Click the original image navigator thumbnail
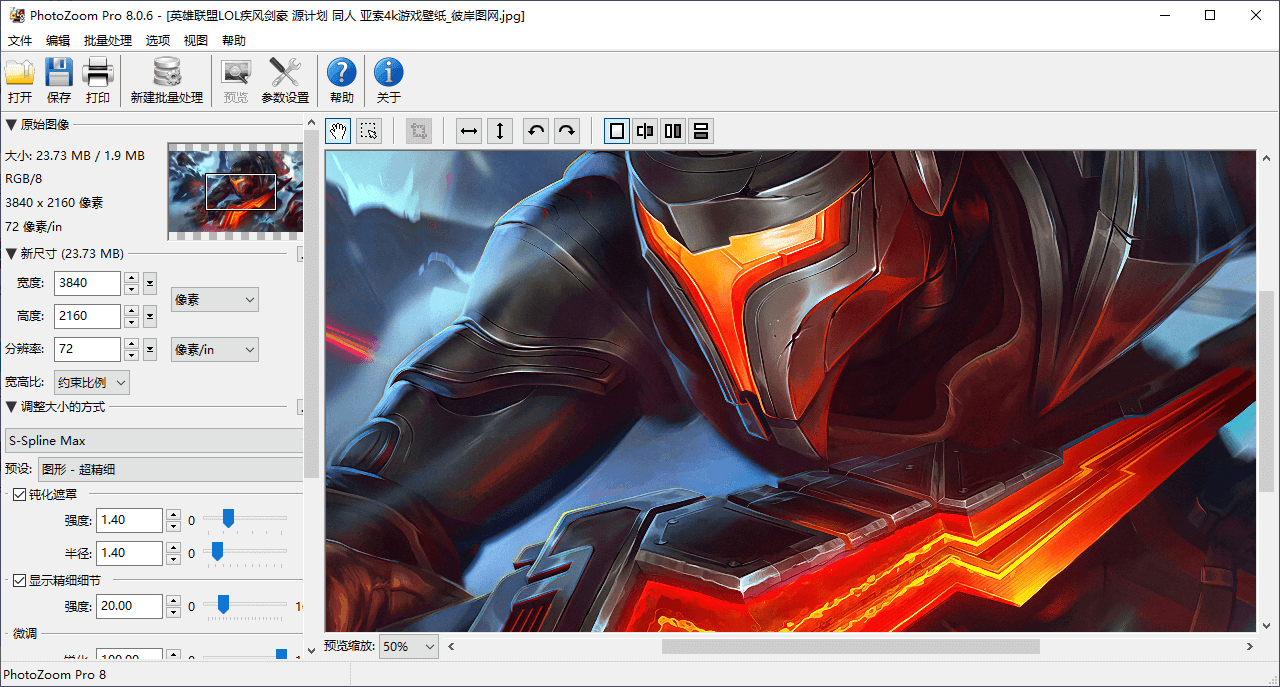 (x=235, y=191)
